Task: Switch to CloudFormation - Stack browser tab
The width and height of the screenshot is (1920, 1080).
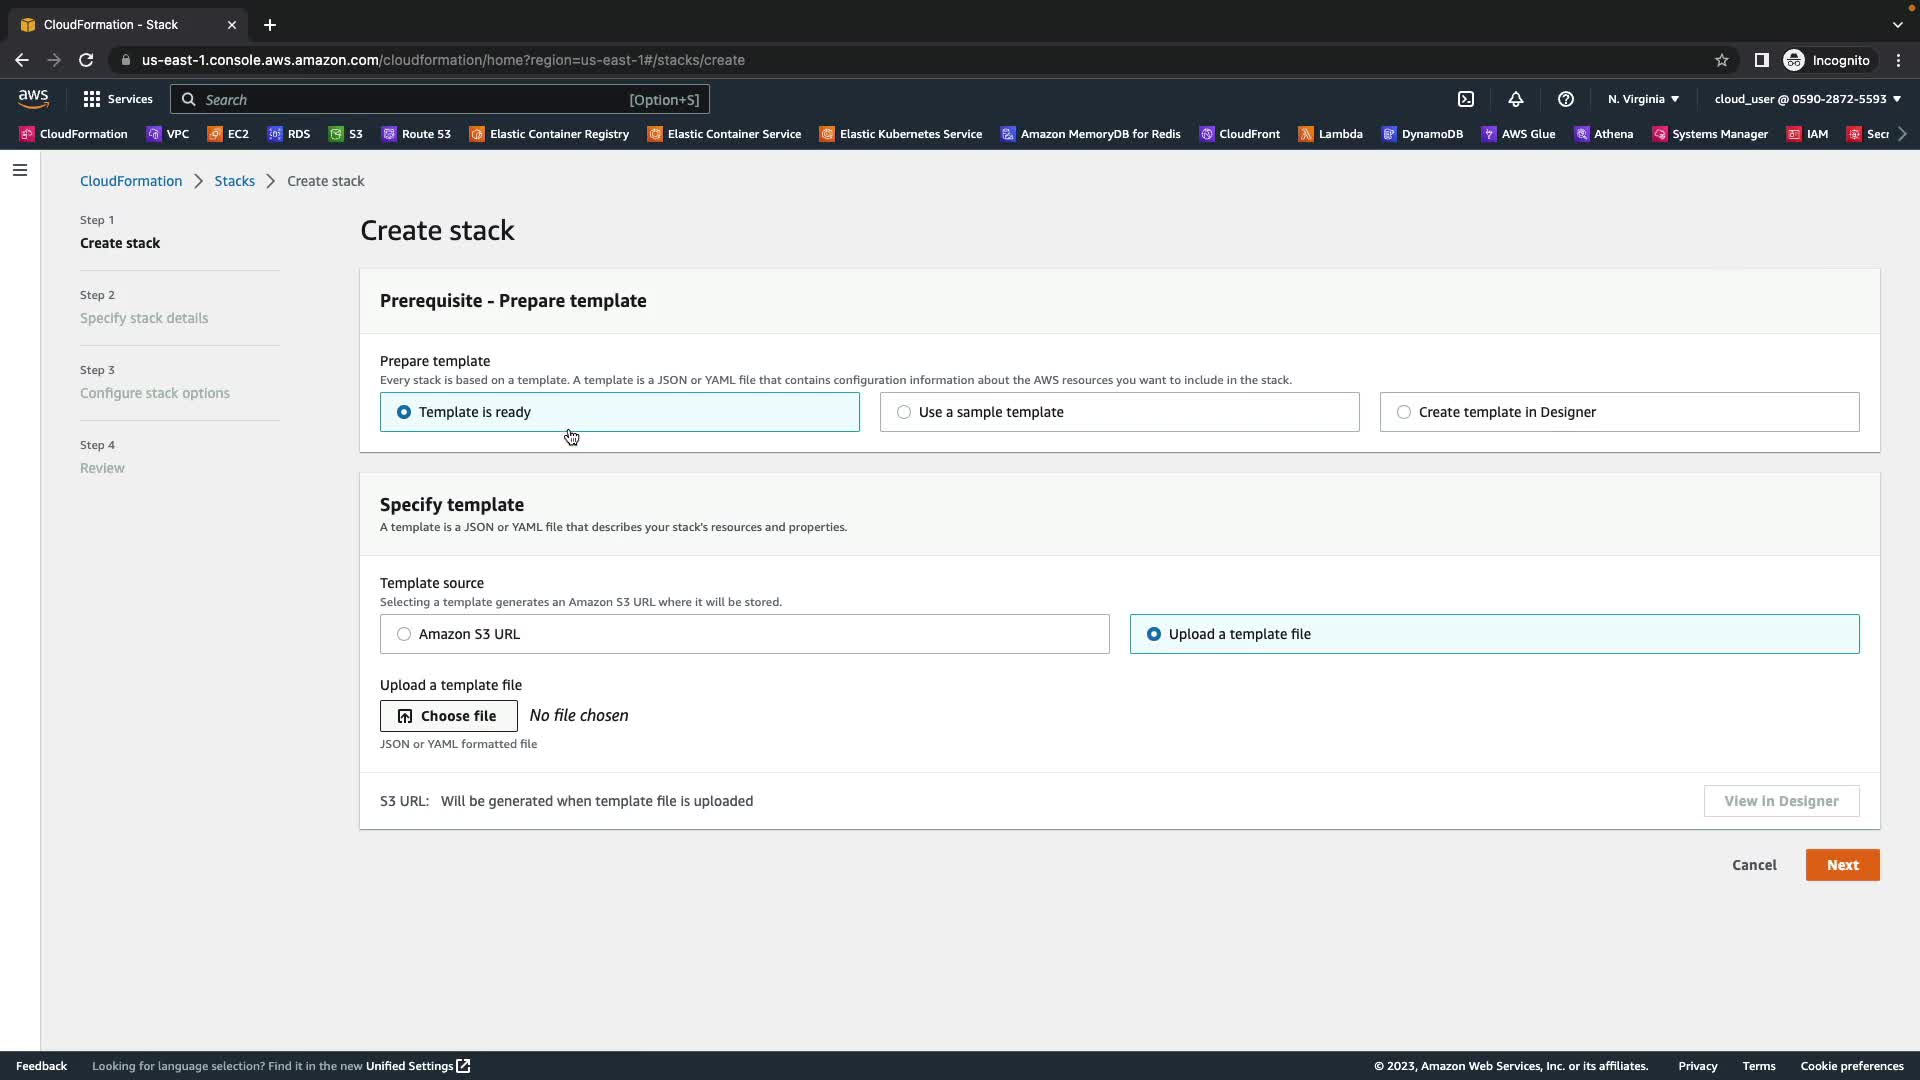Action: (x=110, y=24)
